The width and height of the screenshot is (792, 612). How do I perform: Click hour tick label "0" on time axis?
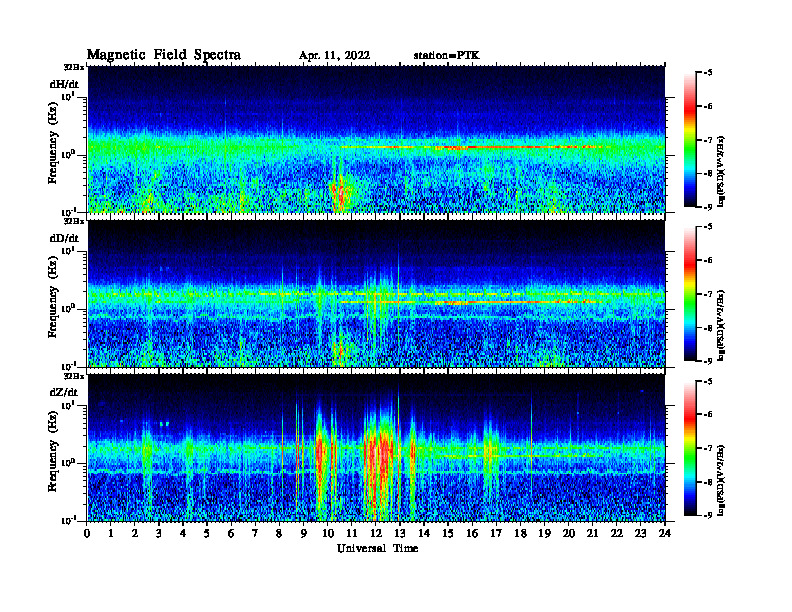coord(87,534)
